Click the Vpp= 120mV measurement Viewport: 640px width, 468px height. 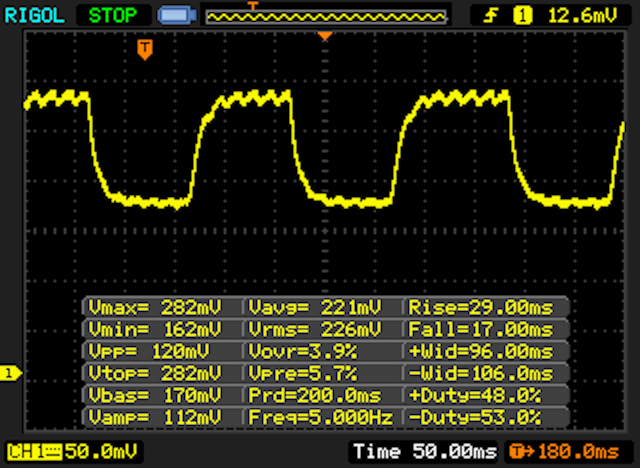point(149,351)
